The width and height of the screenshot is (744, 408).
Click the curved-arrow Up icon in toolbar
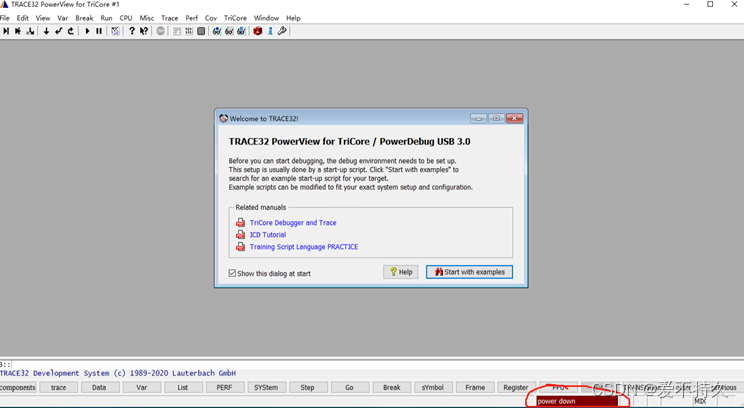(71, 31)
